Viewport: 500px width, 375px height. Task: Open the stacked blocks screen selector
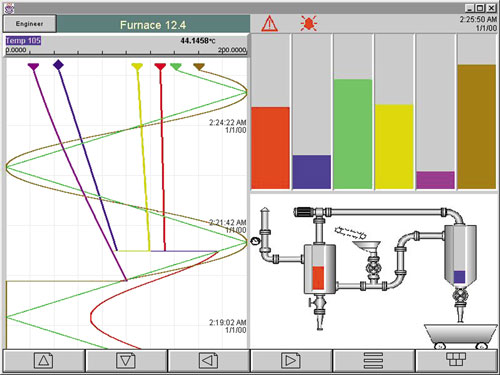456,361
